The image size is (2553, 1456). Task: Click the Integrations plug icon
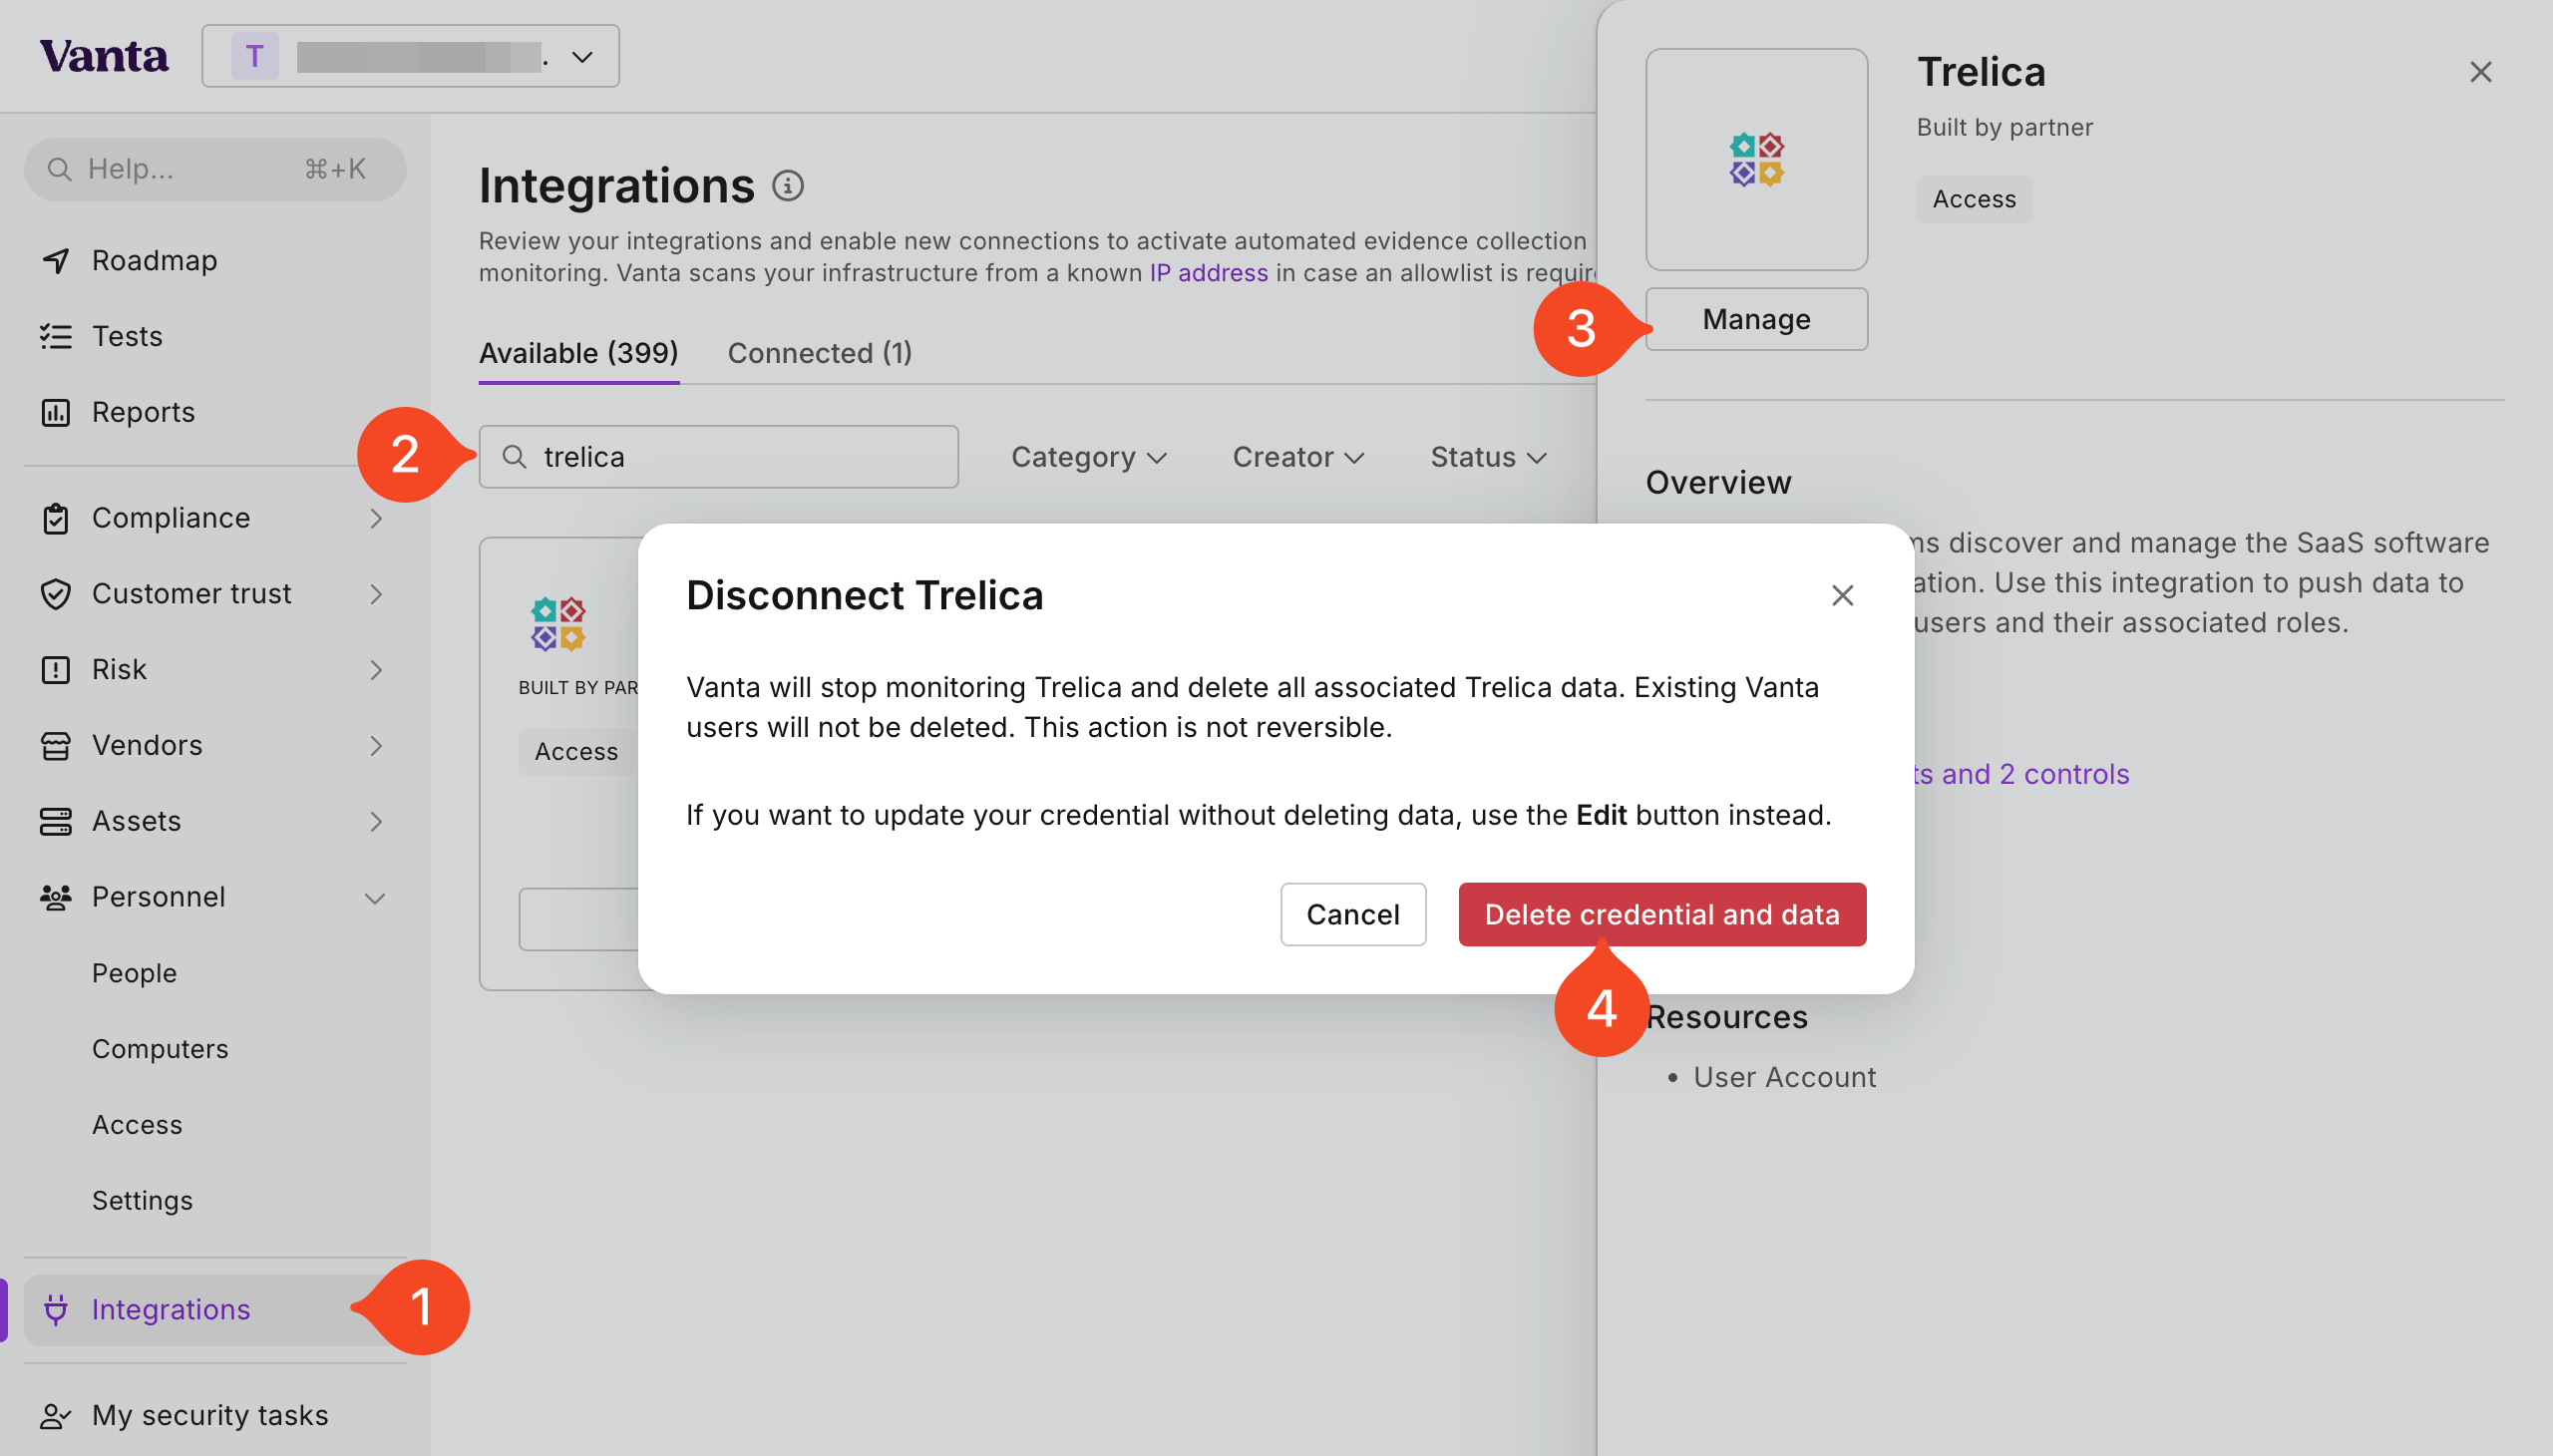click(x=56, y=1309)
